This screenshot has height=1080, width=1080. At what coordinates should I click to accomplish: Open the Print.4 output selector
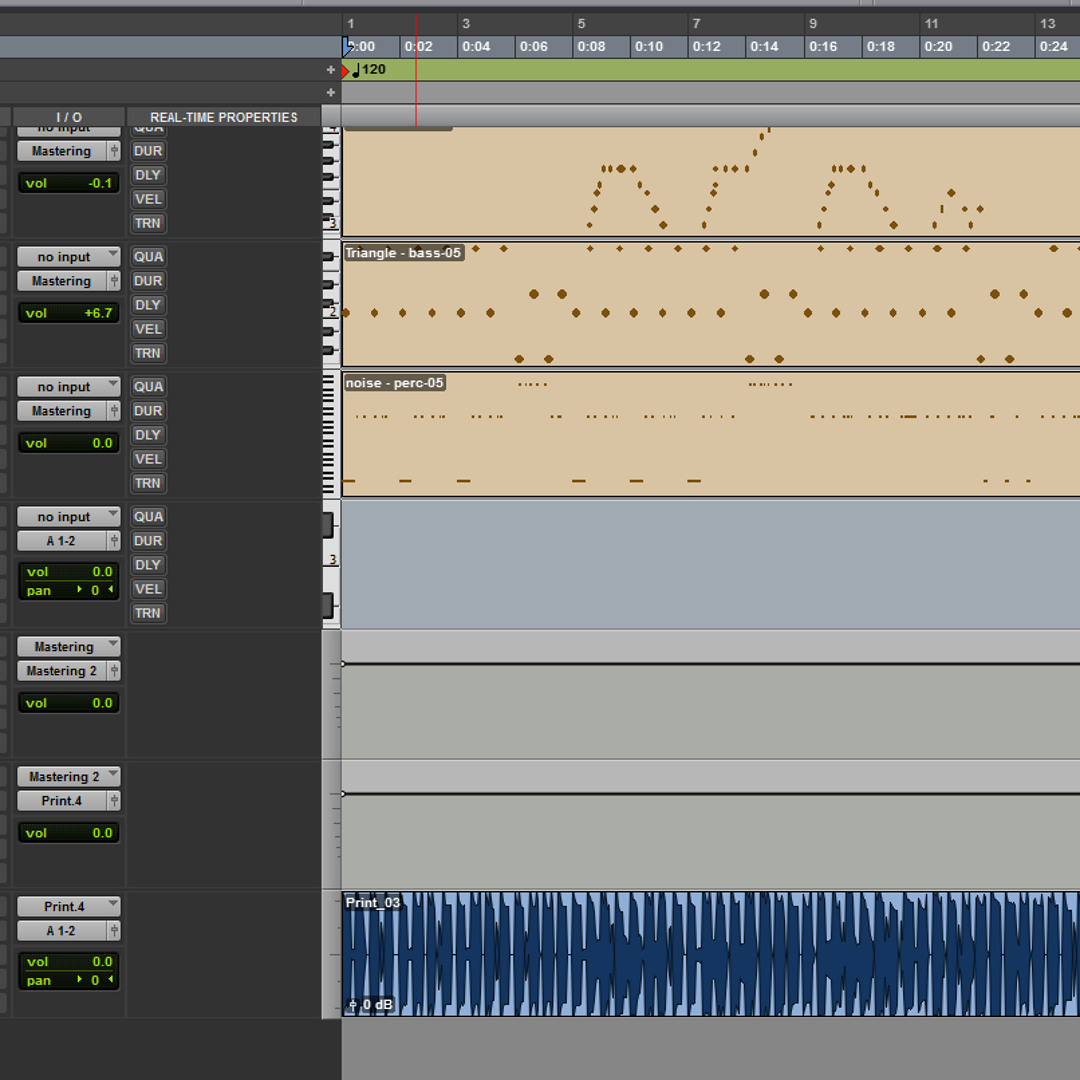(x=62, y=801)
